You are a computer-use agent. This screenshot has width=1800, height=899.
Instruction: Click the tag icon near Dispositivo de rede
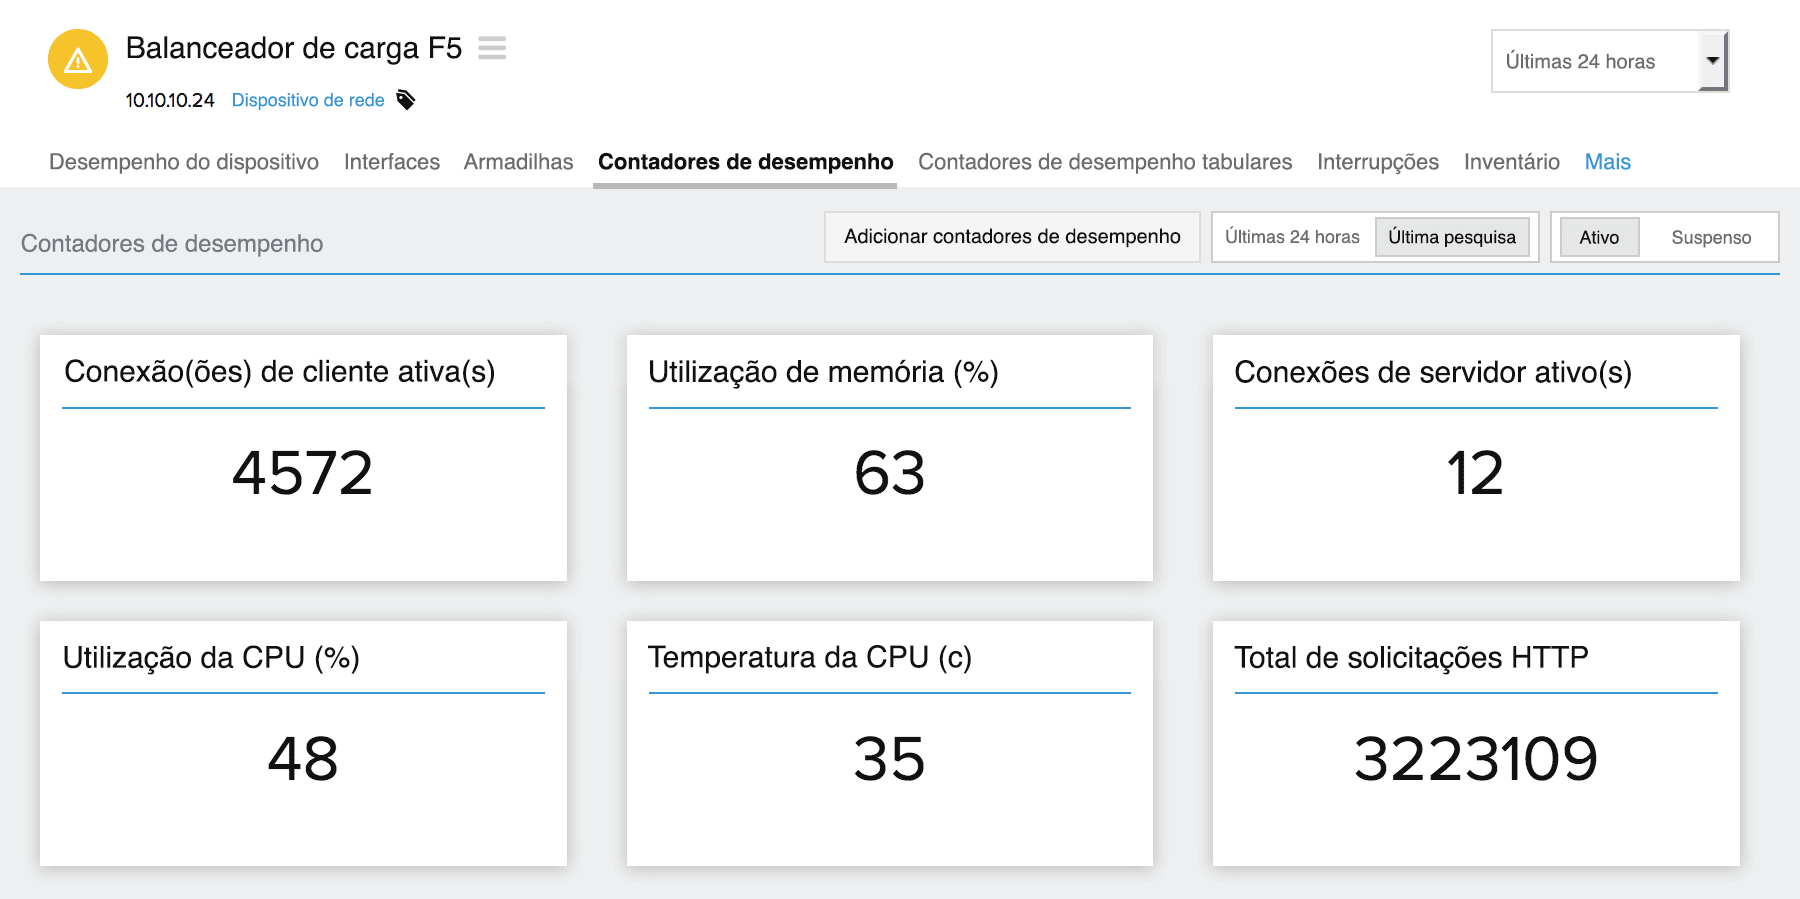click(404, 100)
